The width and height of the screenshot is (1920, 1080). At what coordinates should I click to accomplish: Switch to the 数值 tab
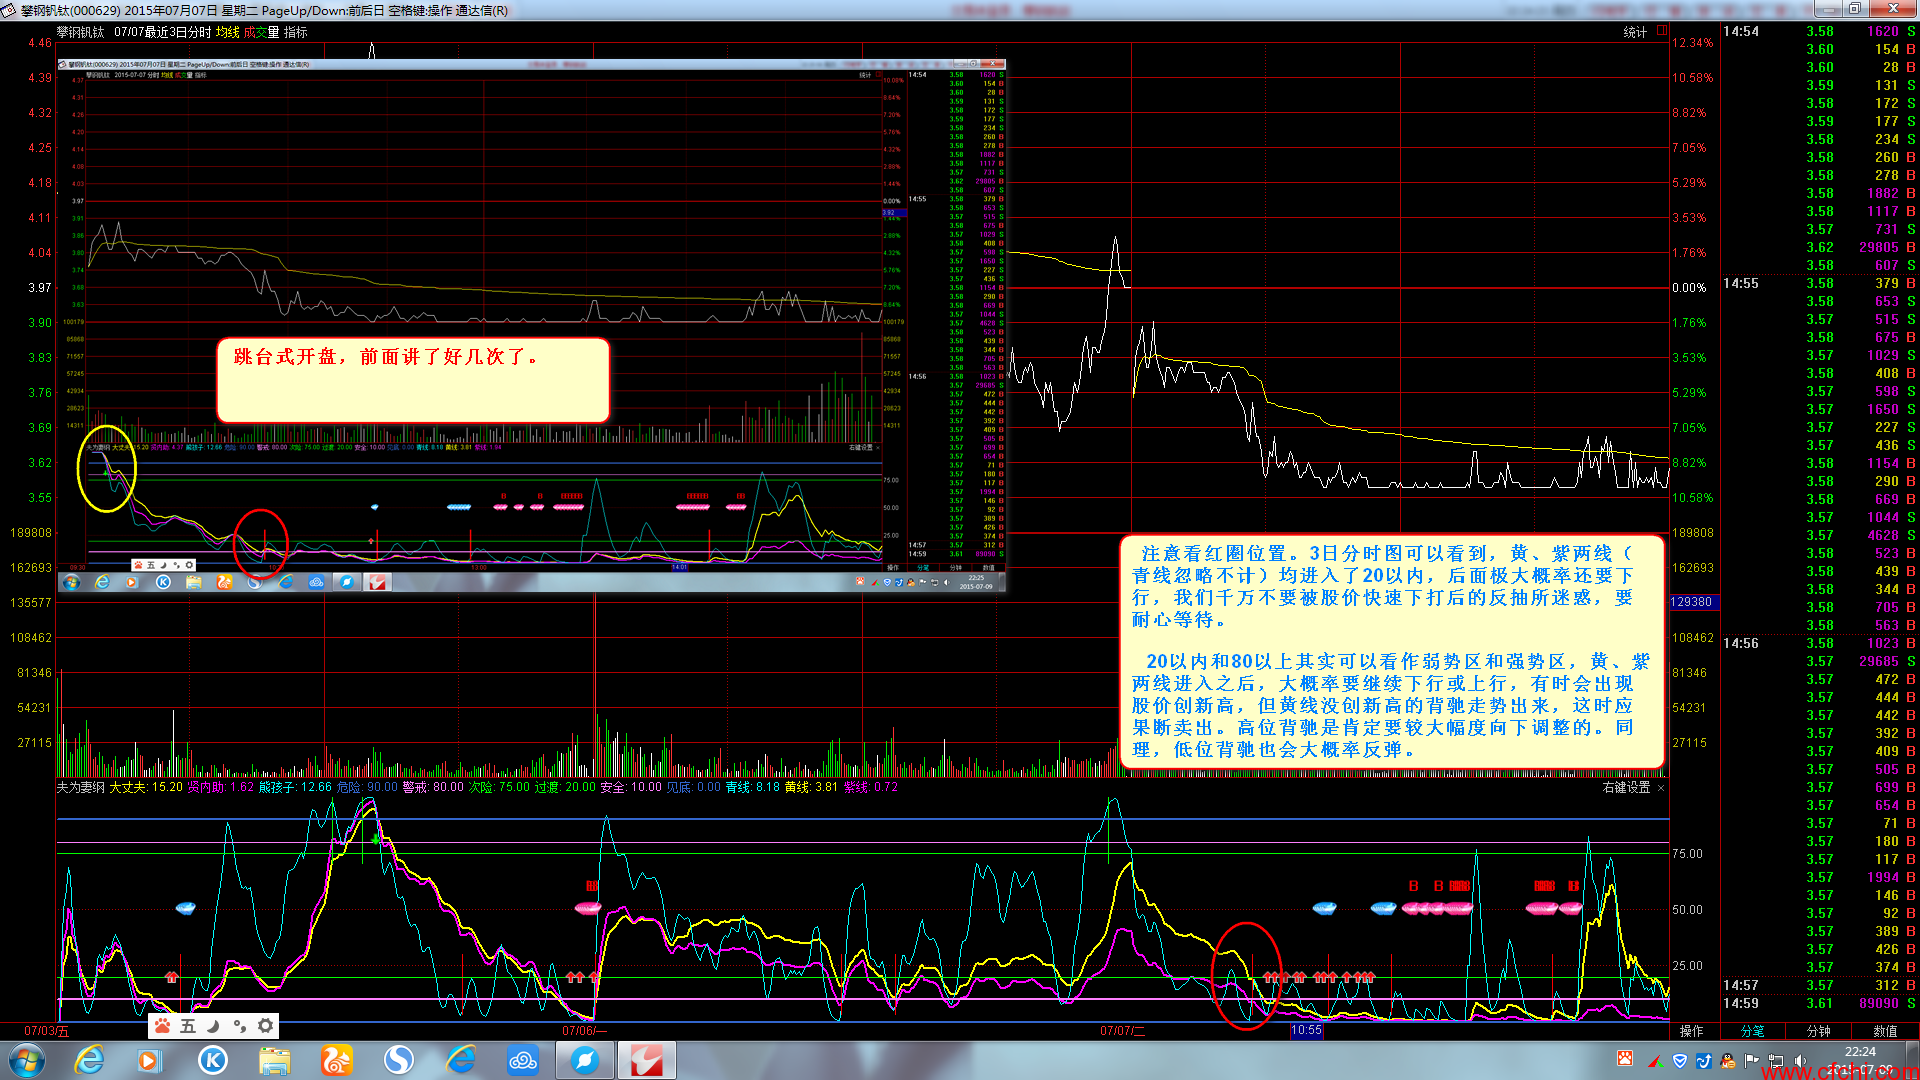tap(1884, 1031)
